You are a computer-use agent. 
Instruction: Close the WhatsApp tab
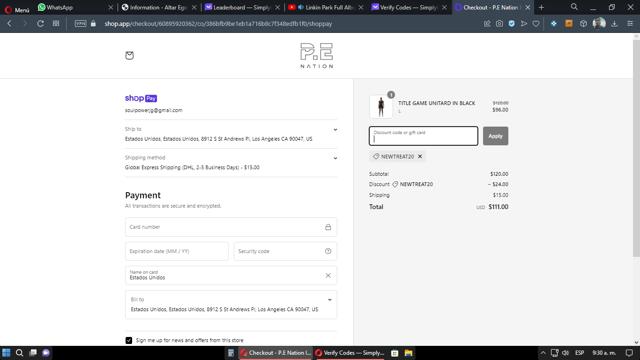point(111,7)
